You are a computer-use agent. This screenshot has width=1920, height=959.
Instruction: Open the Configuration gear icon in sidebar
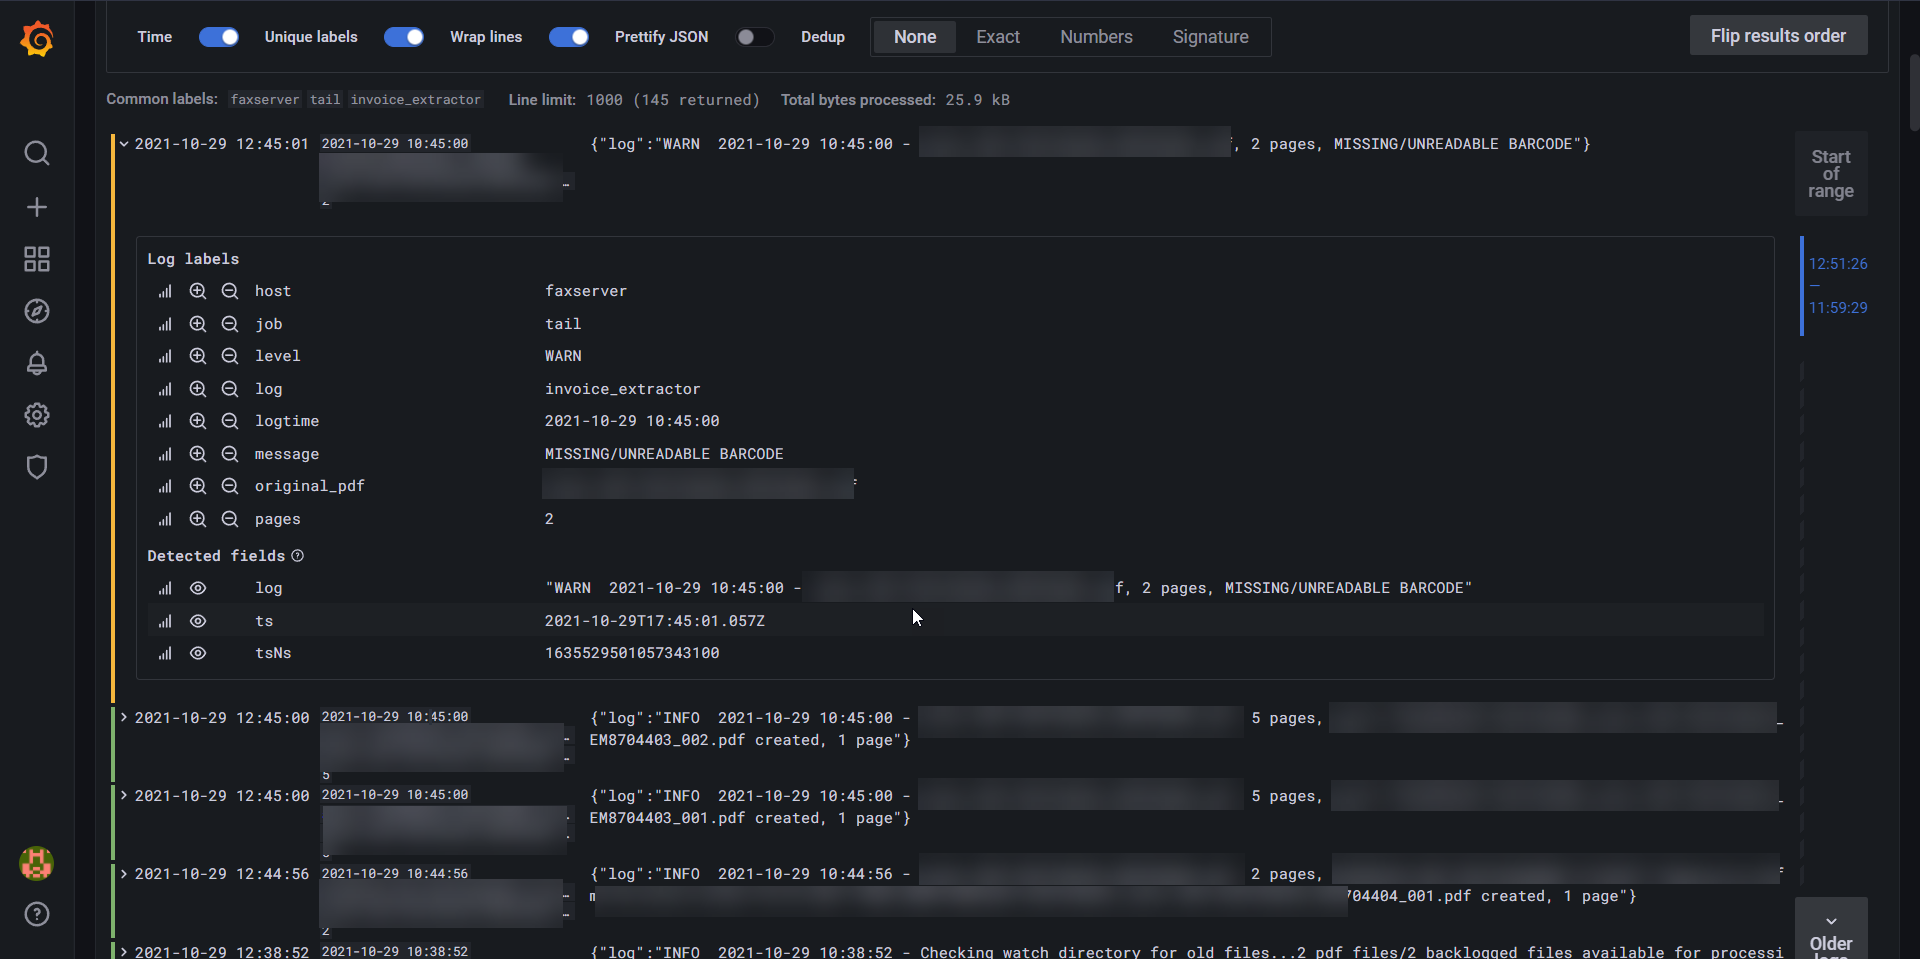(x=37, y=415)
